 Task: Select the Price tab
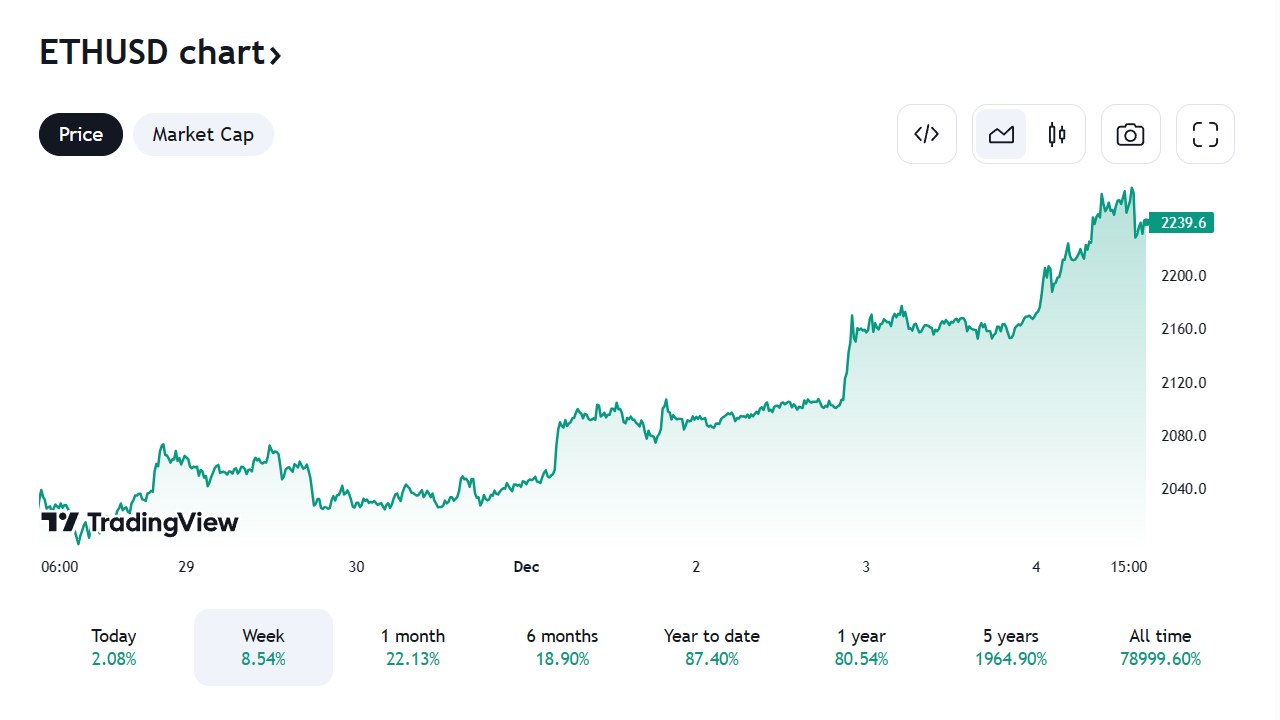[81, 134]
